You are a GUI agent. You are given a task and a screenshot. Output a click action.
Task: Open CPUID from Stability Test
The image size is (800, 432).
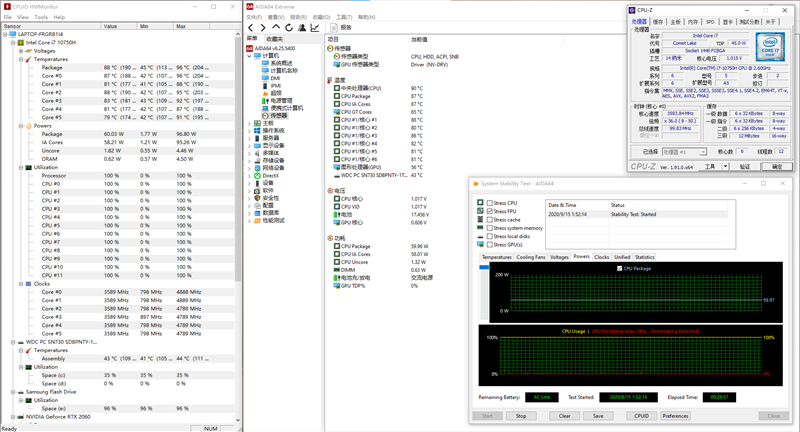[x=641, y=416]
